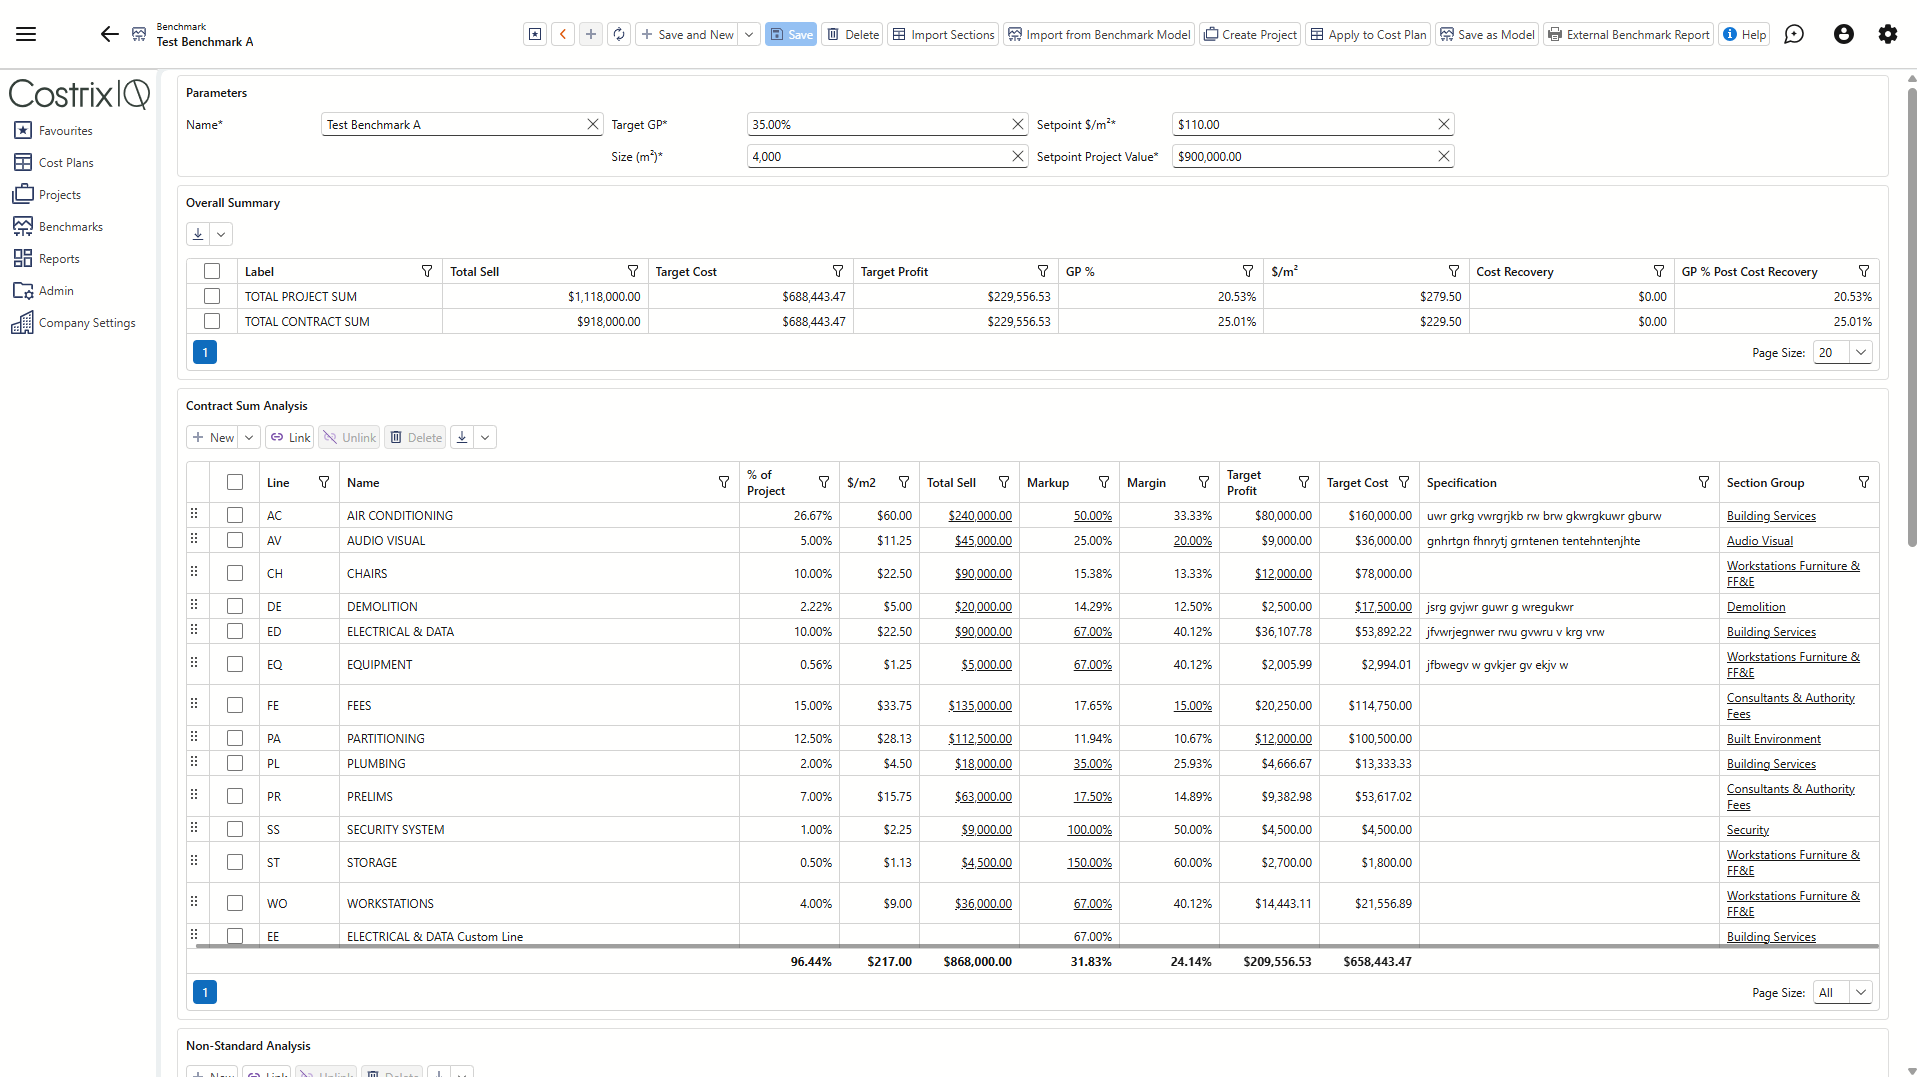Open the hamburger navigation menu
Image resolution: width=1917 pixels, height=1077 pixels.
(x=26, y=34)
